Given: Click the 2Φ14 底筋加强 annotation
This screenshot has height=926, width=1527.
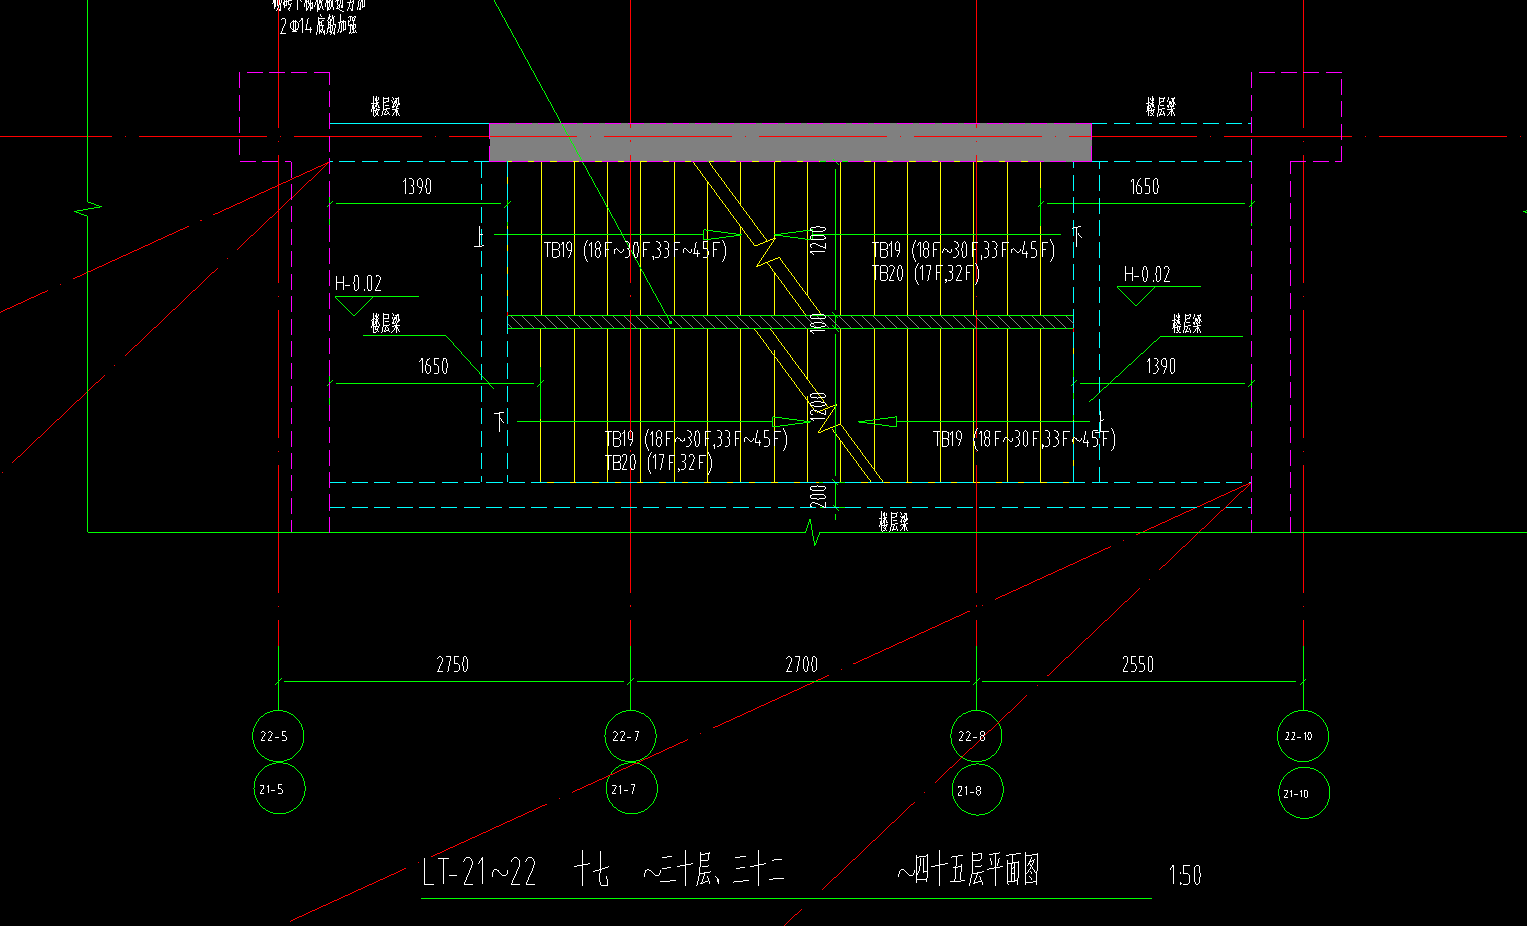Looking at the screenshot, I should [318, 26].
